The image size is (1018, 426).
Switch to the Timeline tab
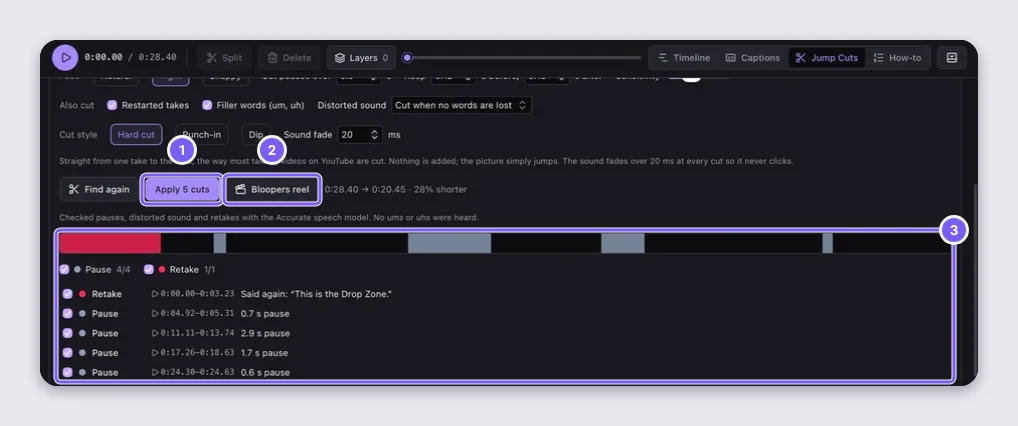click(684, 58)
